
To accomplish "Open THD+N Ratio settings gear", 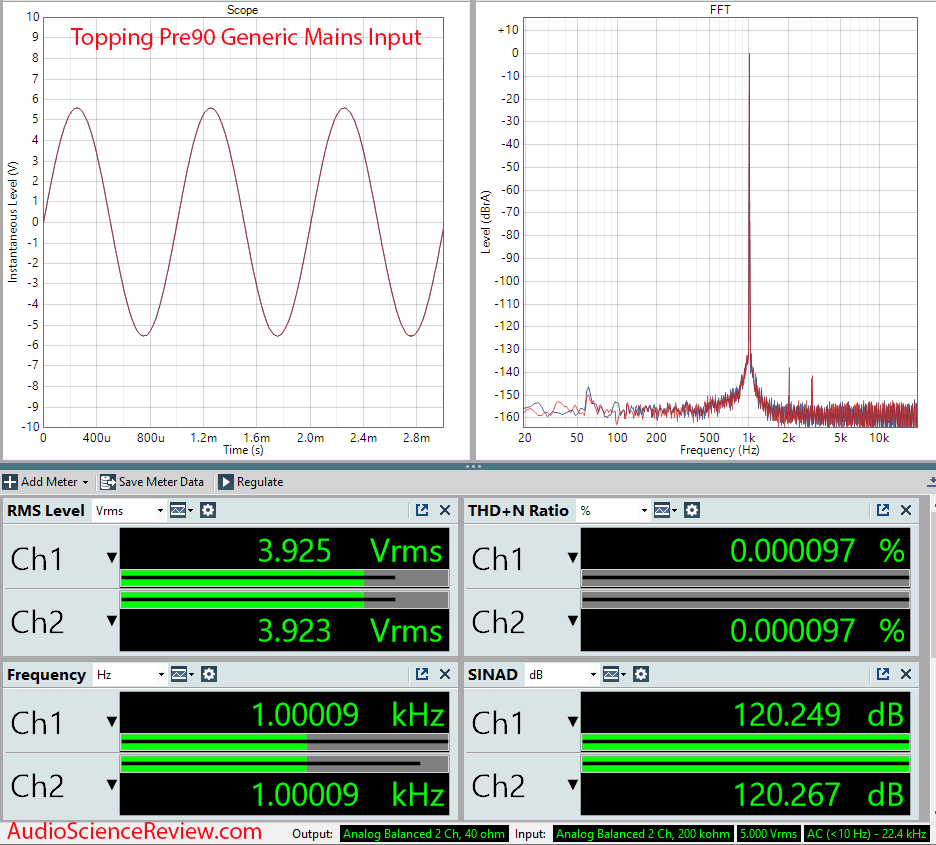I will tap(692, 510).
